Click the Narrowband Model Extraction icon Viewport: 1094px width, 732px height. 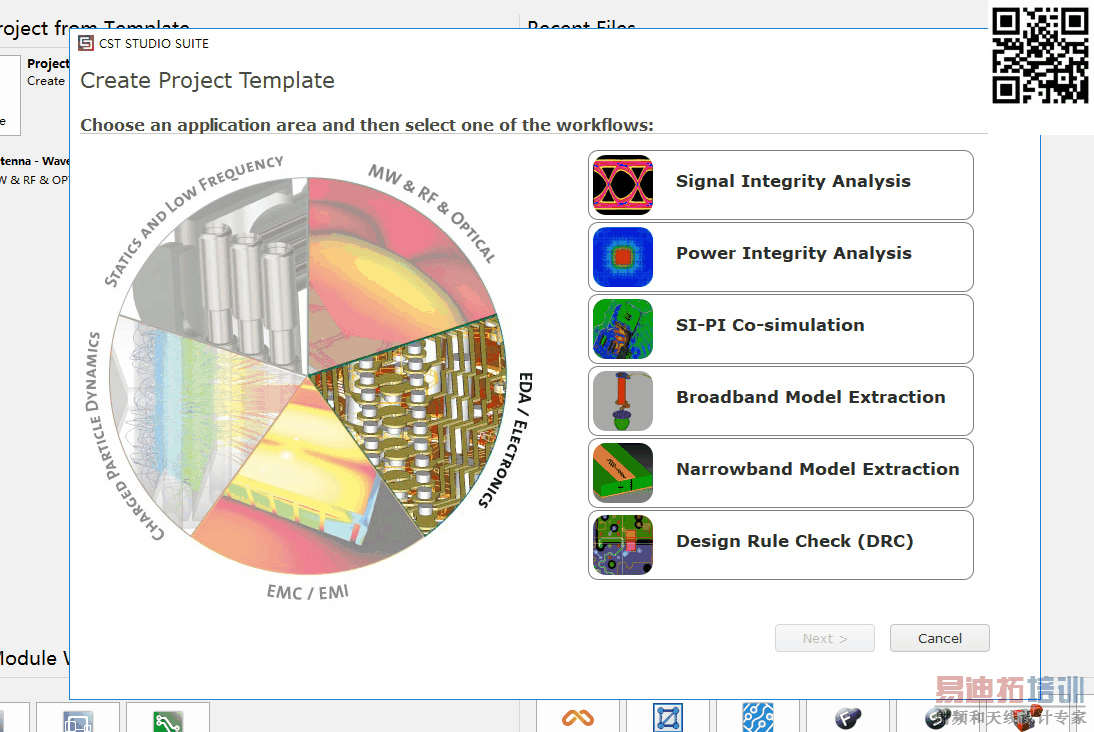(x=622, y=472)
